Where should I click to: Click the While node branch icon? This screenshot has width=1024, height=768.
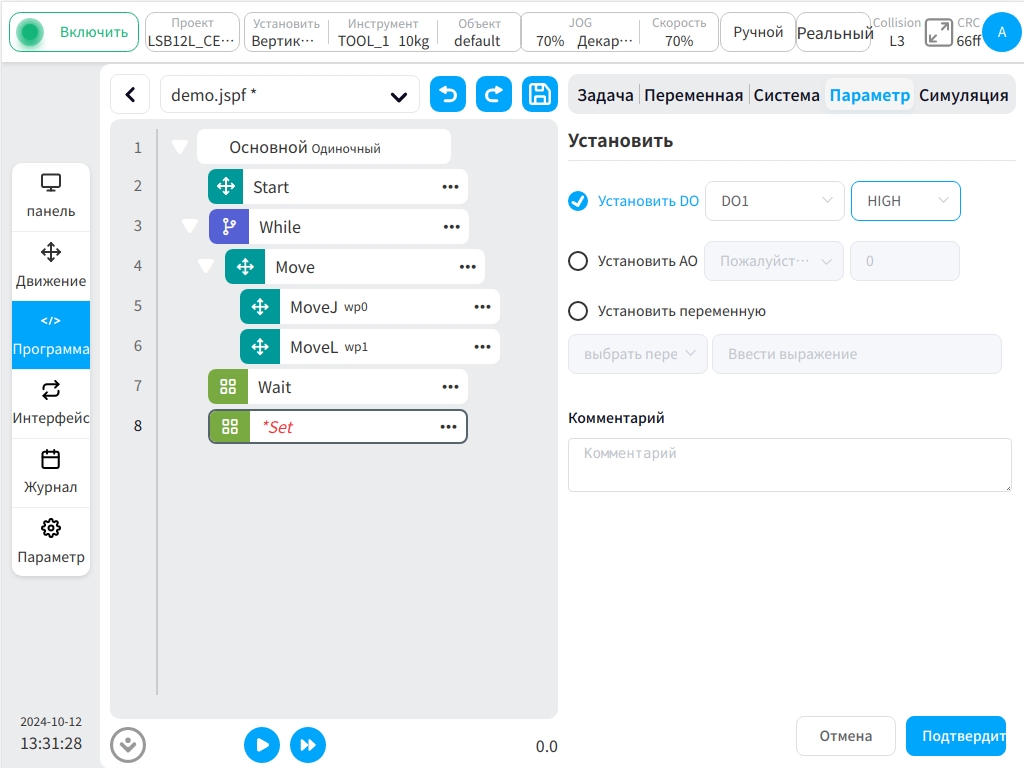coord(229,227)
